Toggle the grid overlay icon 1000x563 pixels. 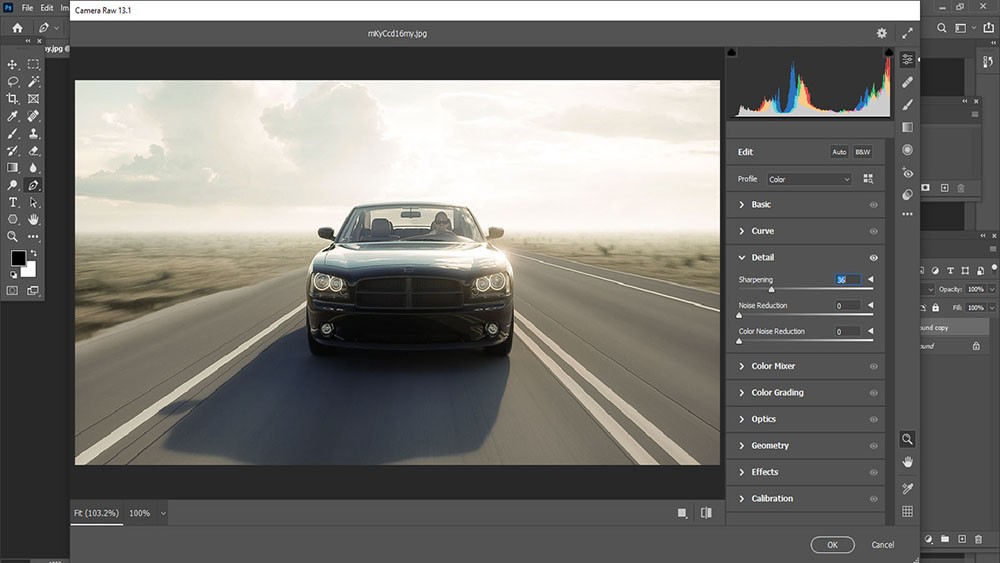[x=907, y=511]
